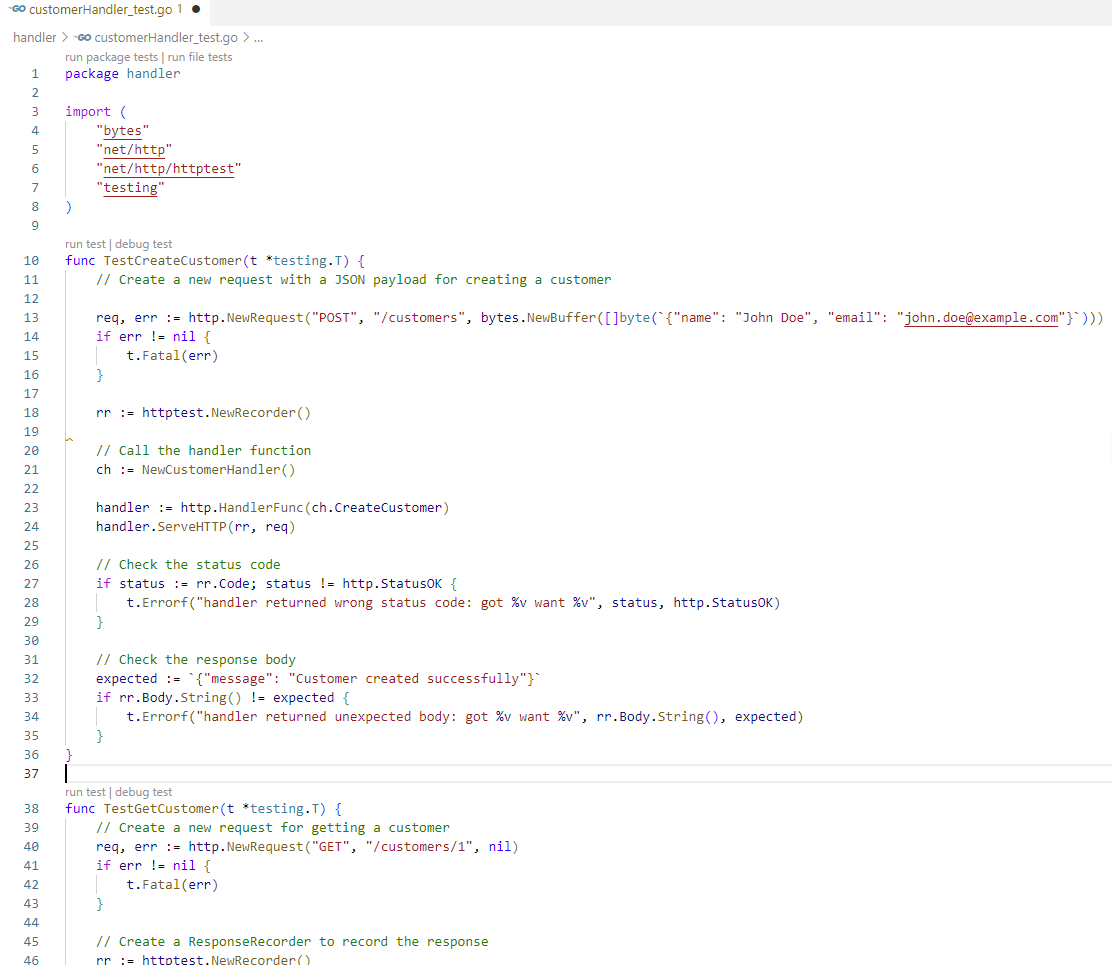Click 'run test' above TestGetCustomer

coord(85,793)
